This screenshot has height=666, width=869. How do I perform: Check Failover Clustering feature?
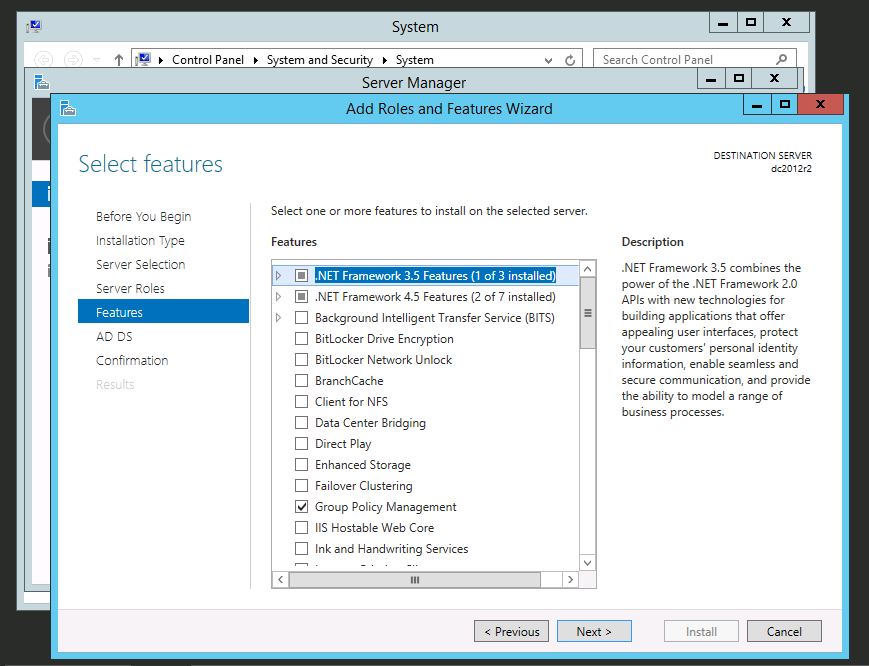coord(301,486)
